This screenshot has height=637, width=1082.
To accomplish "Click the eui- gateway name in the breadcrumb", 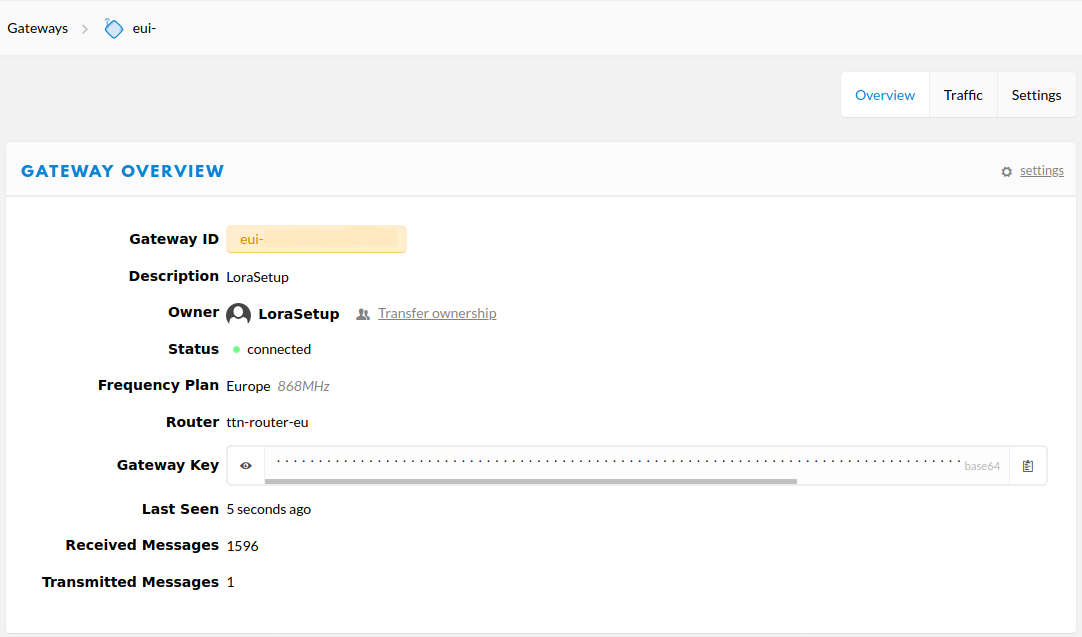I will tap(144, 28).
